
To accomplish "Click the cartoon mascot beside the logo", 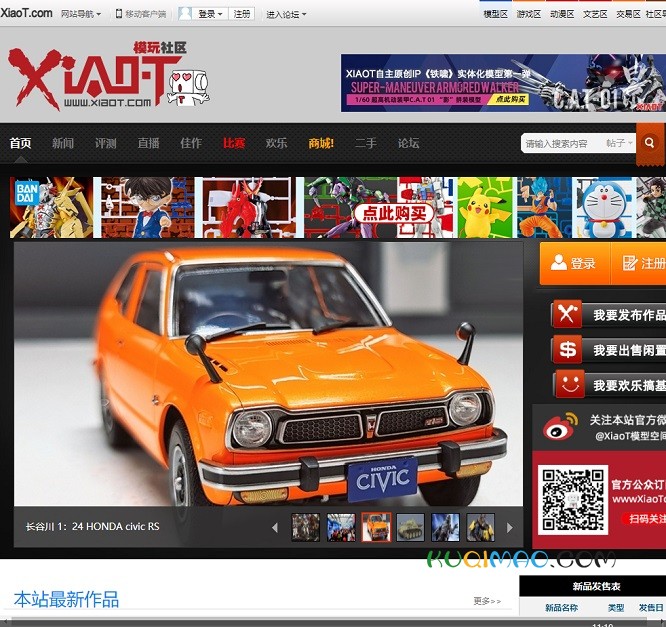I will pos(188,87).
